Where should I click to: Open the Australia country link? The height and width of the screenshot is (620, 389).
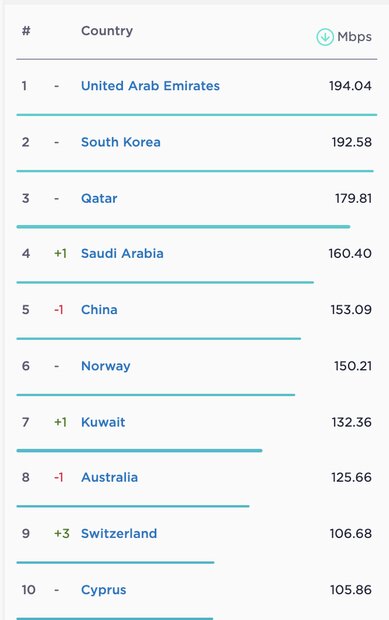(110, 477)
